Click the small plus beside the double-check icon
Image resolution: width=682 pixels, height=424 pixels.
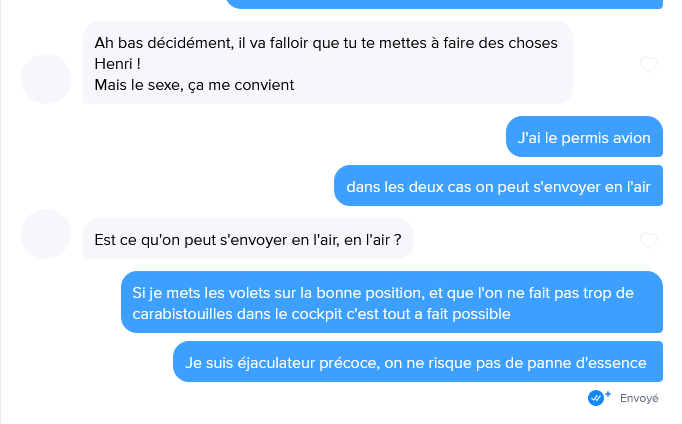click(608, 393)
